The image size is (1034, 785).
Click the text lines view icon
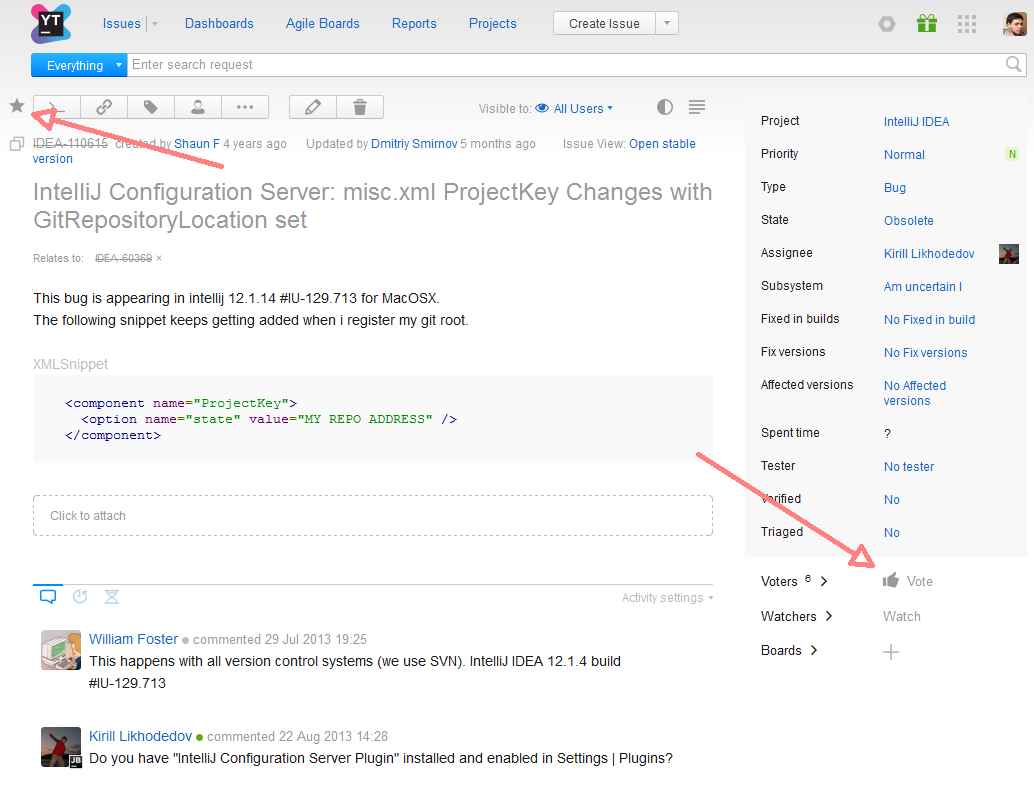click(x=697, y=107)
